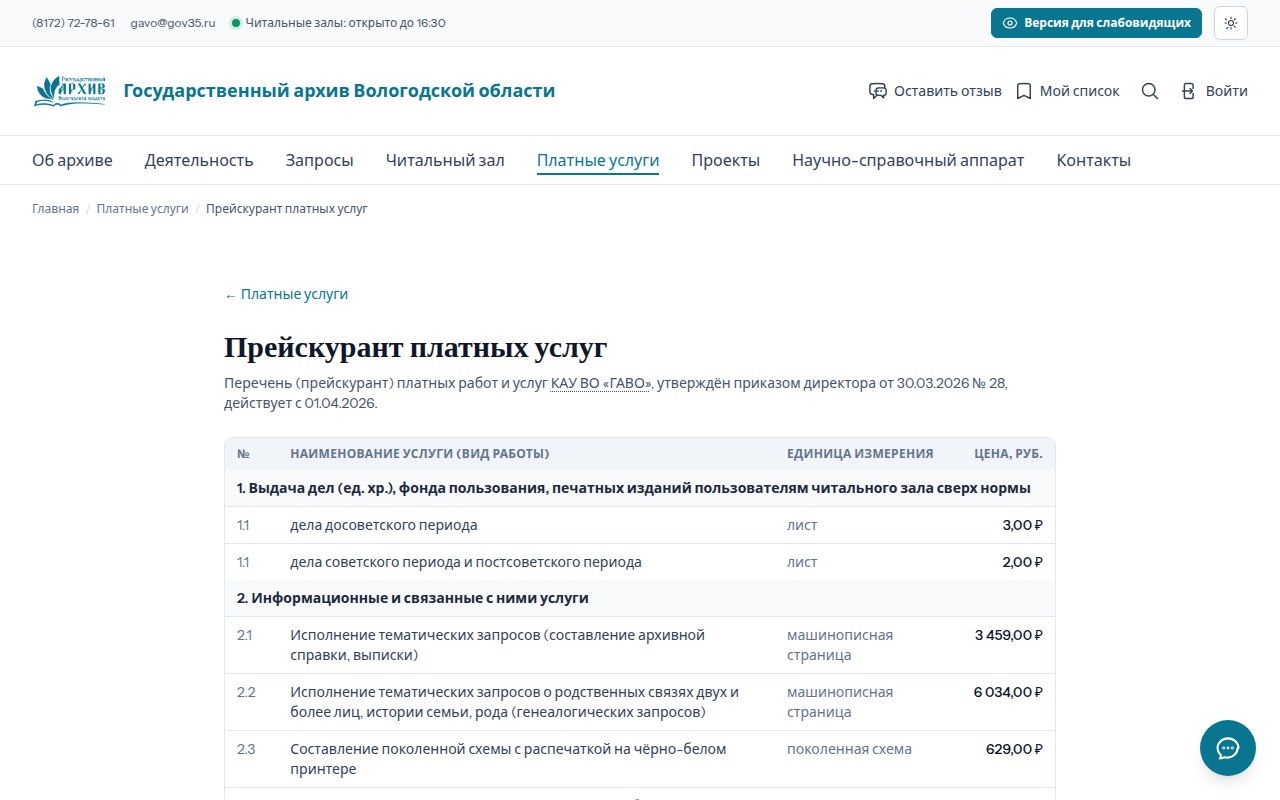Viewport: 1280px width, 800px height.
Task: Click the email gavo@gov35.ru
Action: [173, 23]
